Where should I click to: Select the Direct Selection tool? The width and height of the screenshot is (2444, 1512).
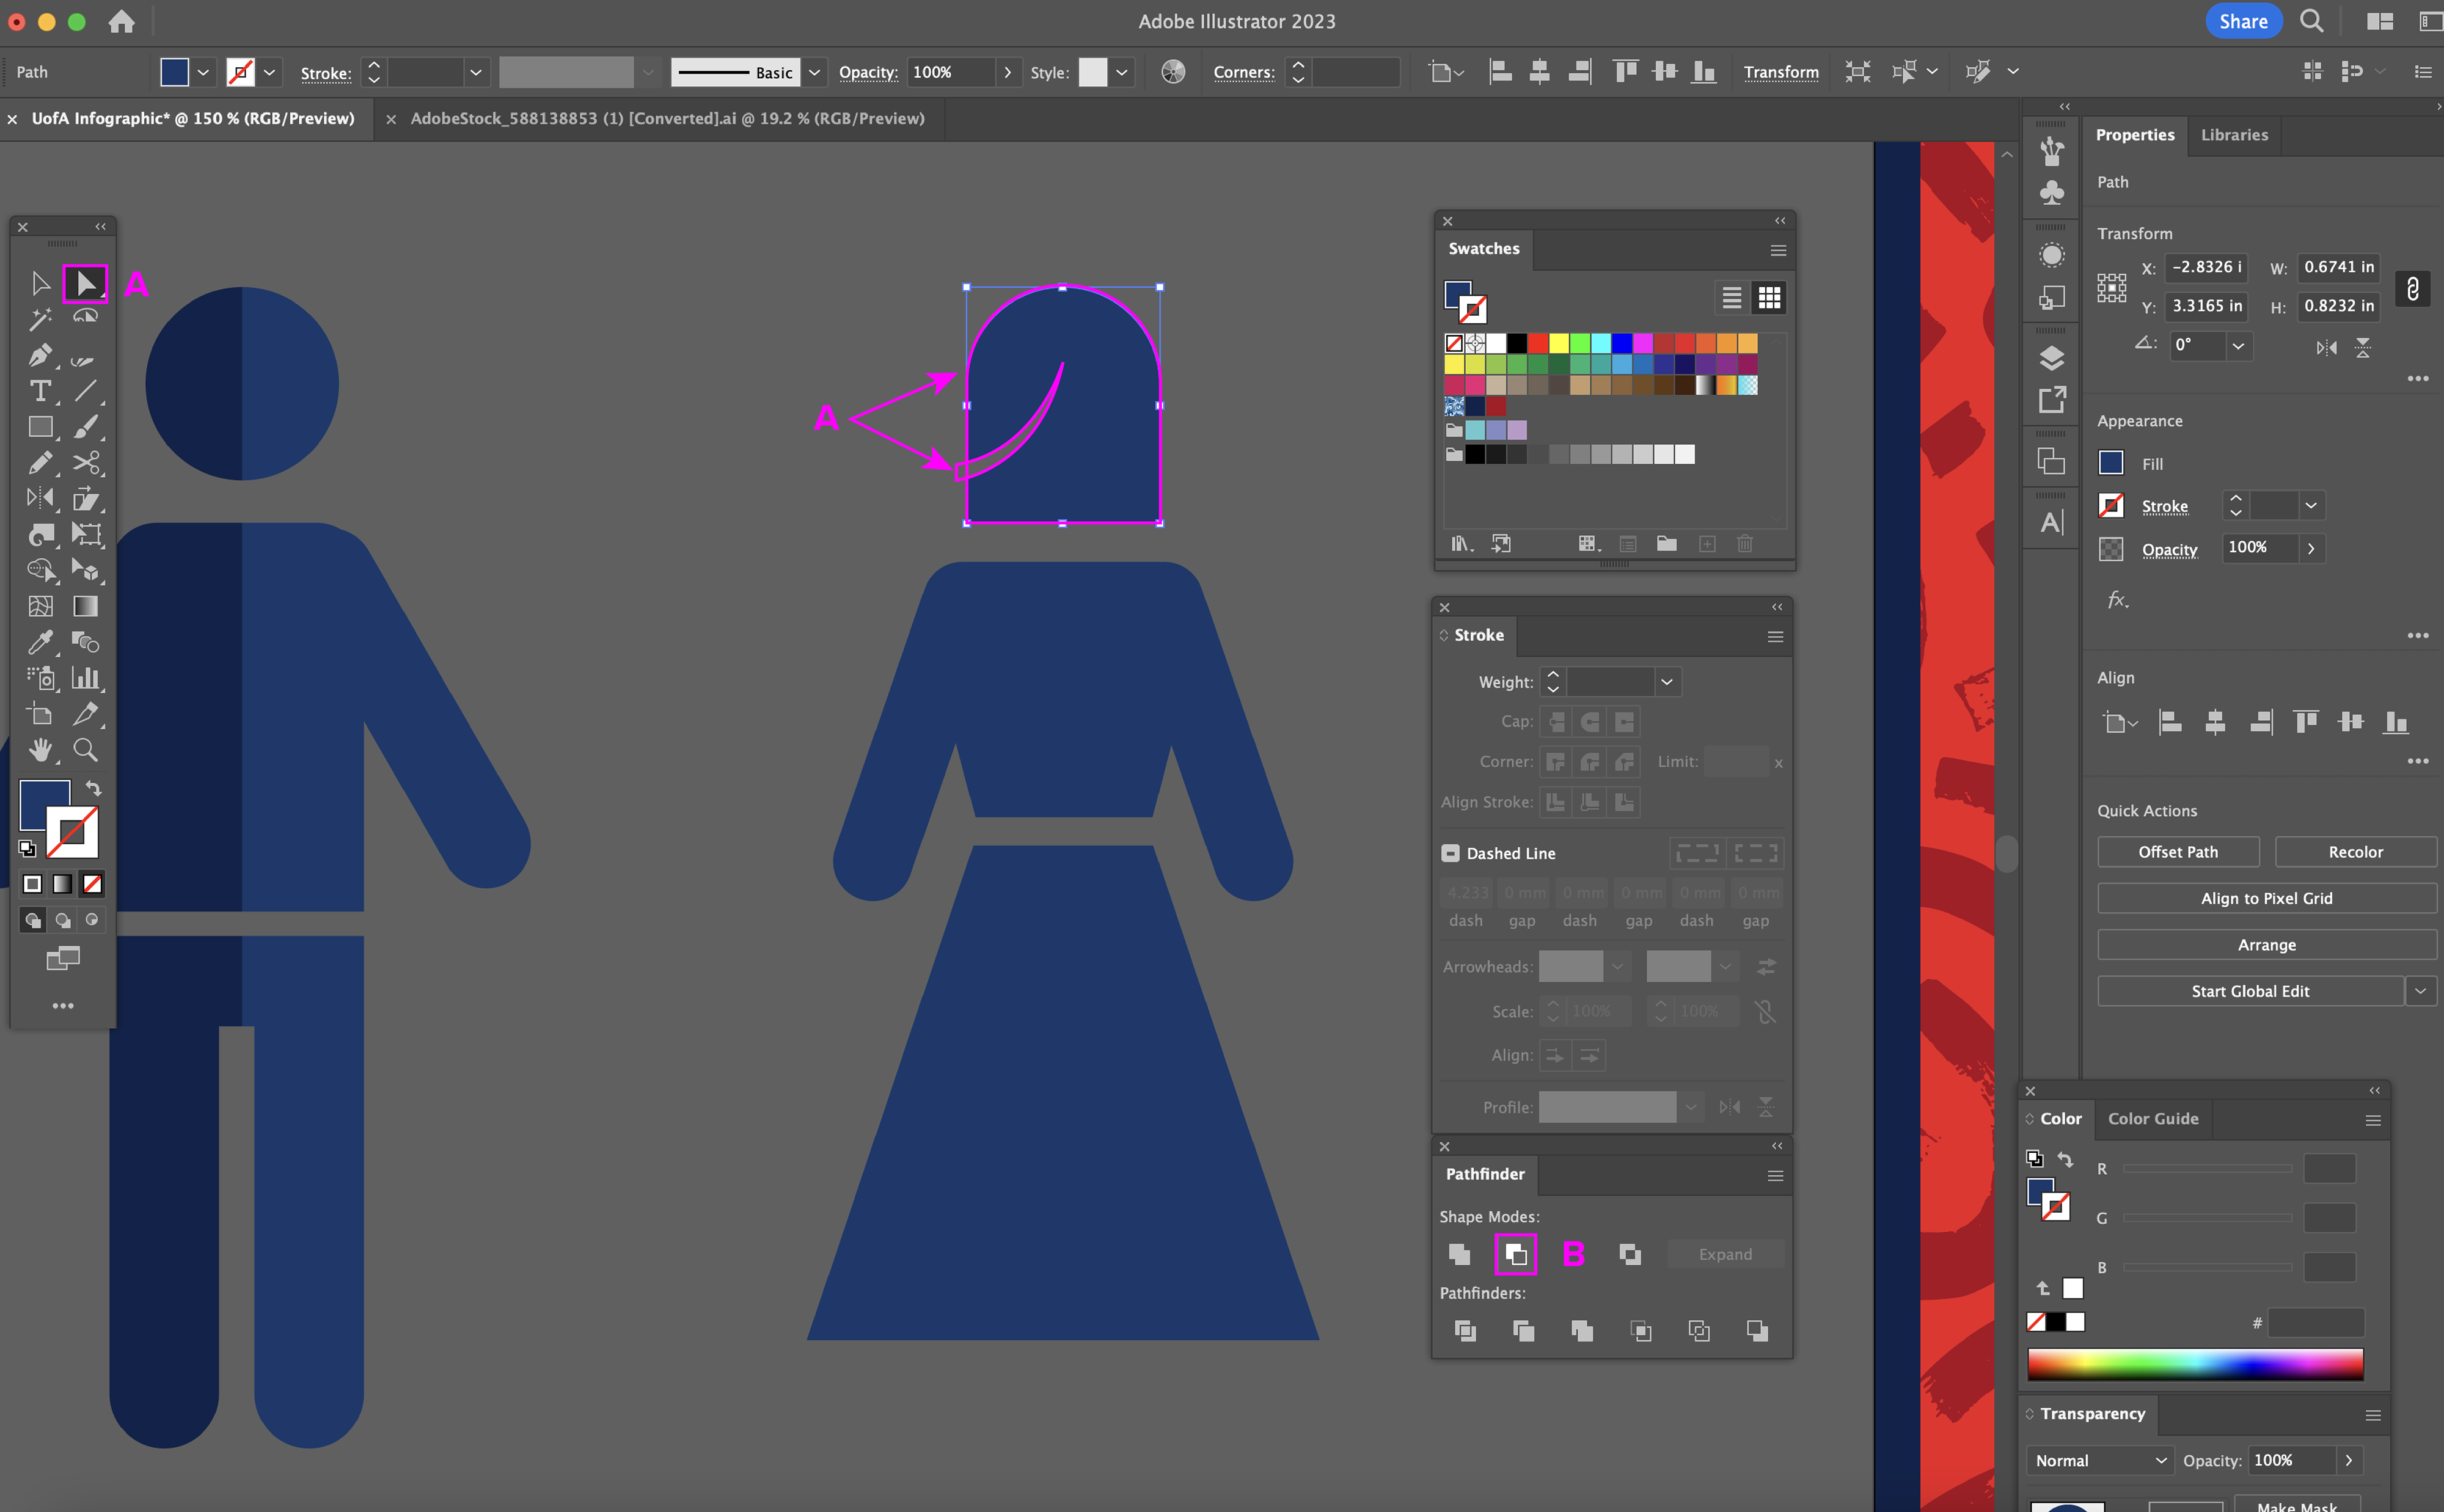pyautogui.click(x=85, y=284)
